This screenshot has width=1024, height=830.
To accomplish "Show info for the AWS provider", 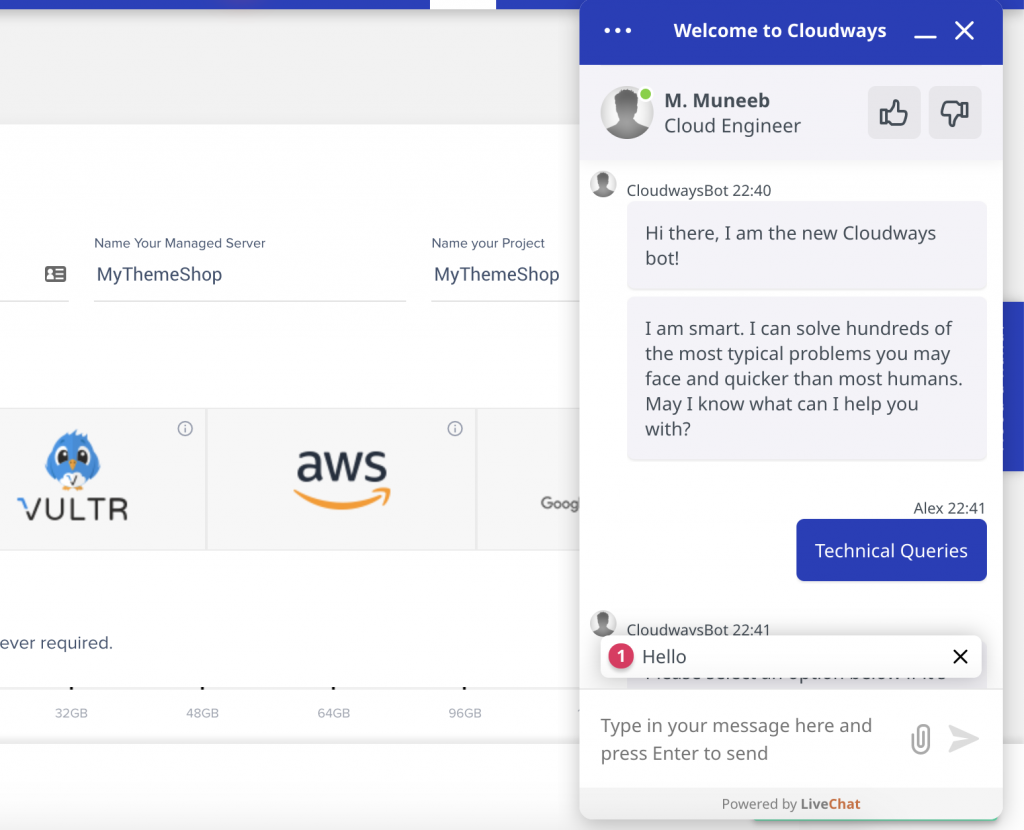I will tap(455, 428).
